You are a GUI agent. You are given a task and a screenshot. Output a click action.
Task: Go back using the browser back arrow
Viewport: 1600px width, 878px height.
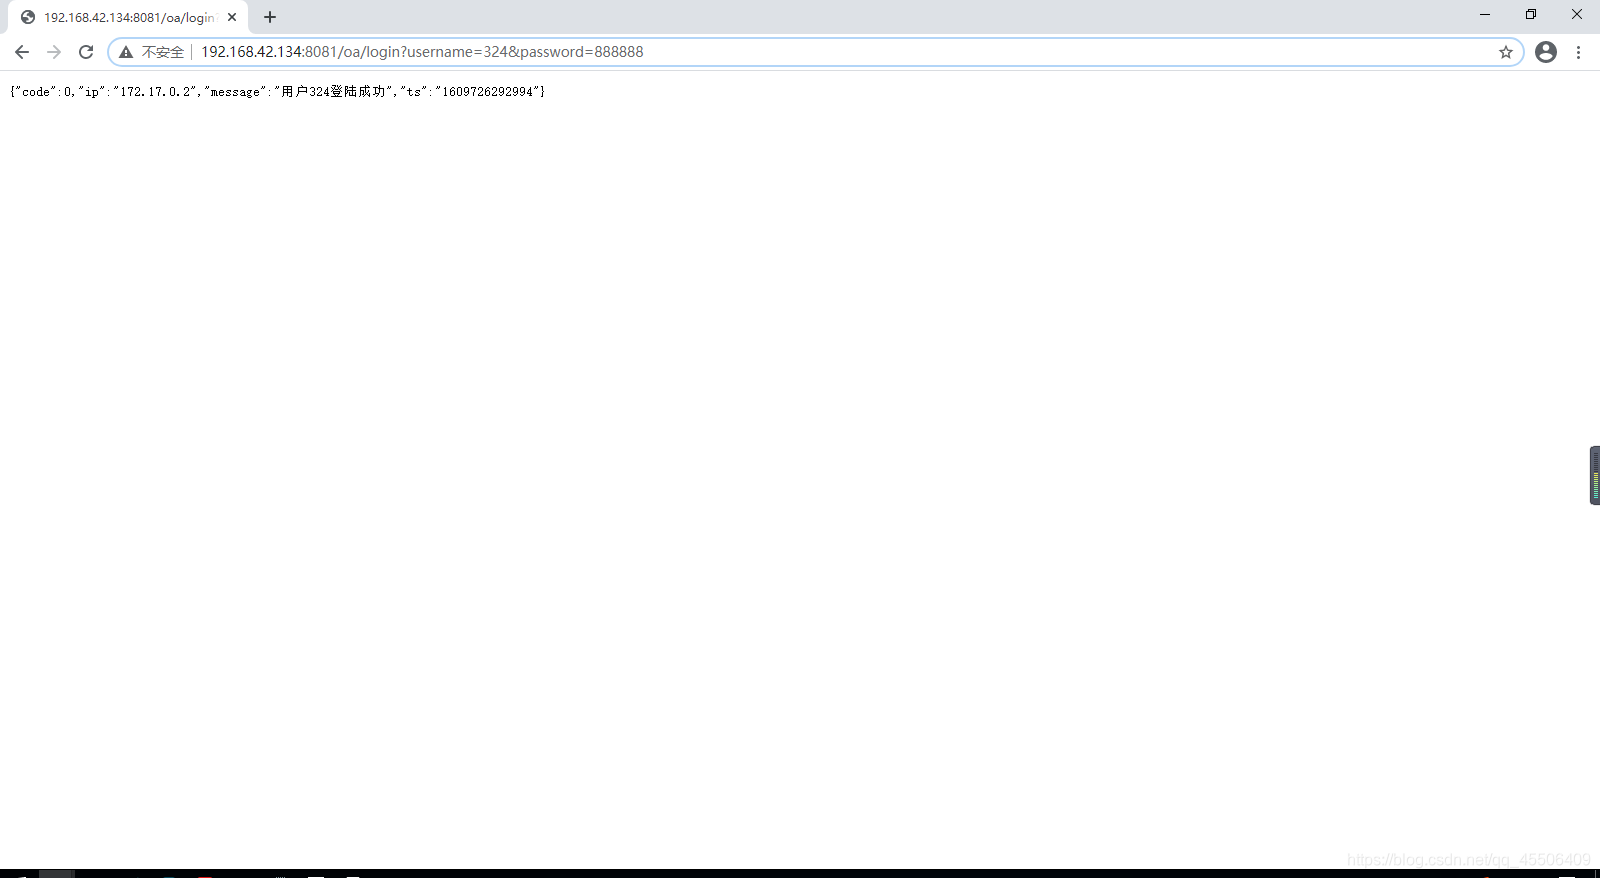coord(22,52)
